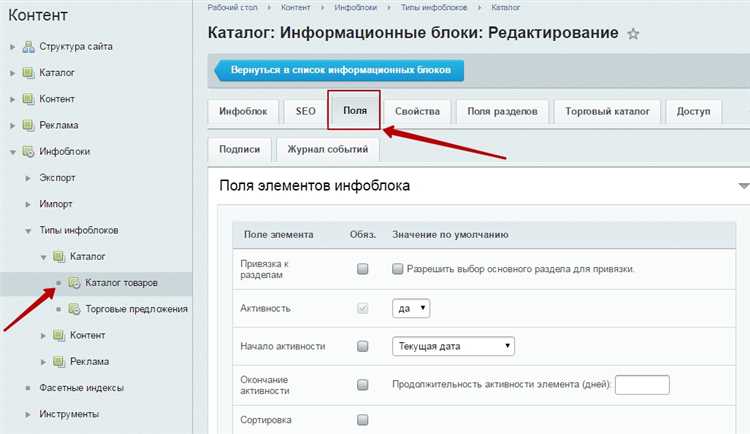The image size is (750, 434).
Task: Toggle required checkbox for Окончание активности
Action: tap(363, 385)
